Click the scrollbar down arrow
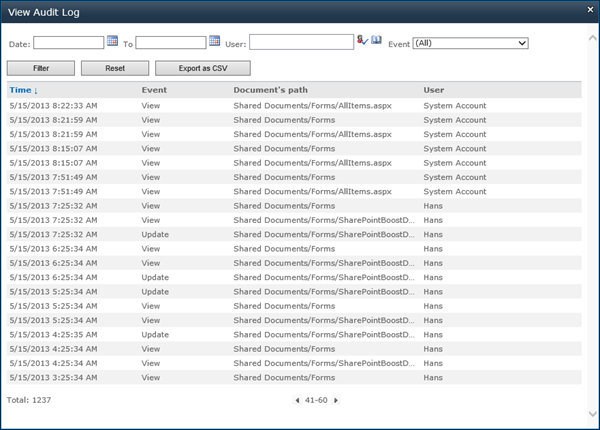 pyautogui.click(x=592, y=414)
